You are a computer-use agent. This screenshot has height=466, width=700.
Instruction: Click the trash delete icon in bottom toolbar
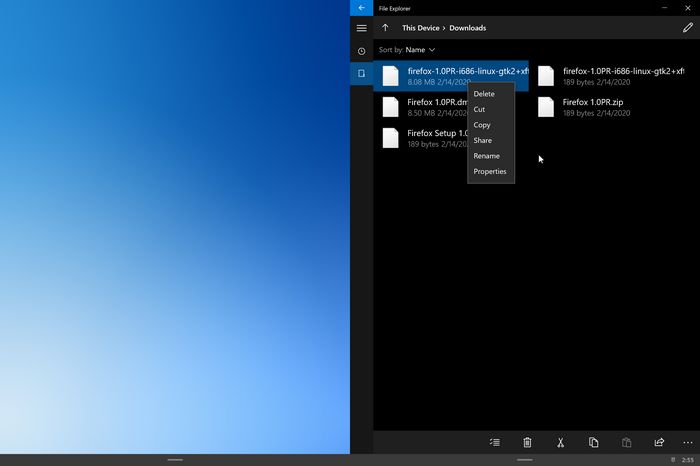click(x=527, y=442)
